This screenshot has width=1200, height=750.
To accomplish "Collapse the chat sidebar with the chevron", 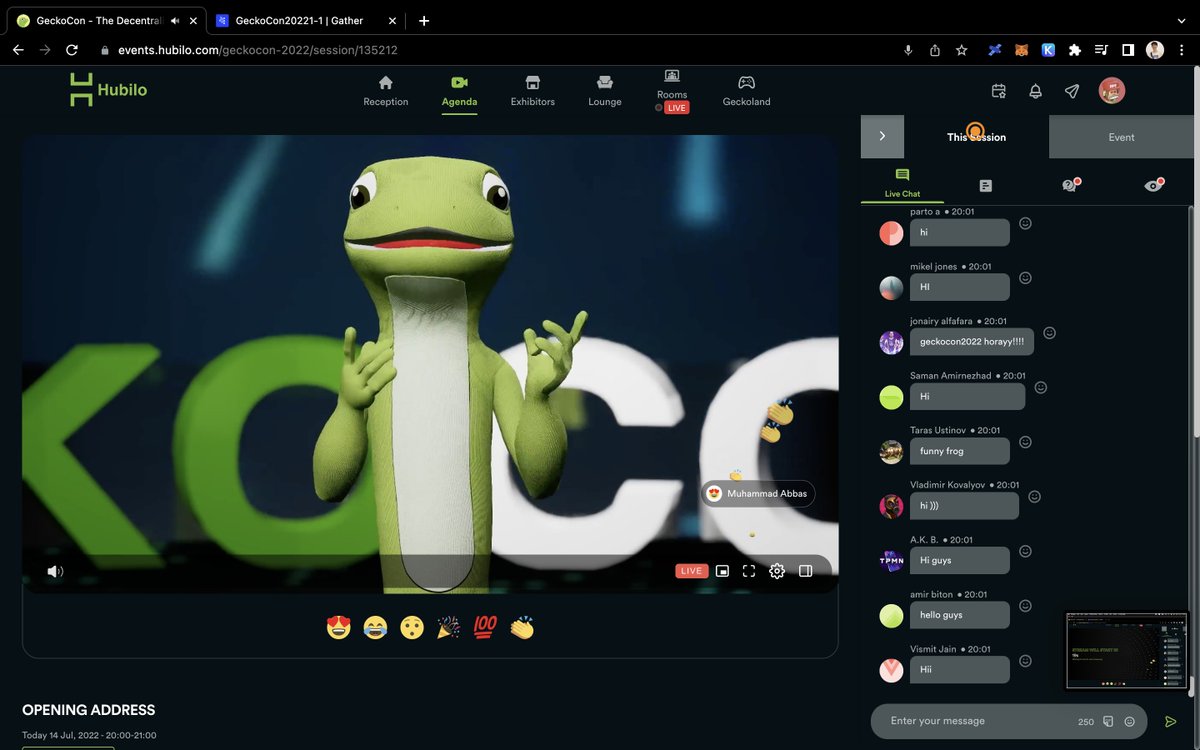I will [x=883, y=136].
